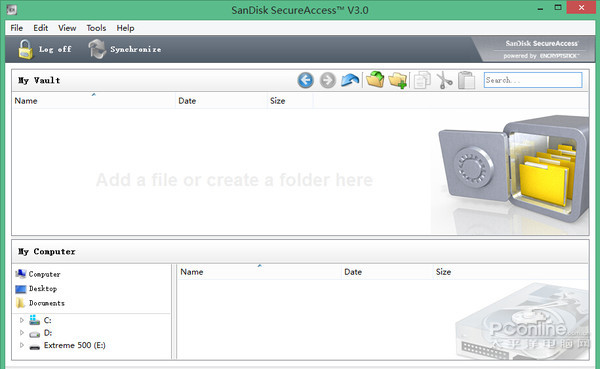Click the Documents folder icon
This screenshot has width=600, height=369.
21,303
